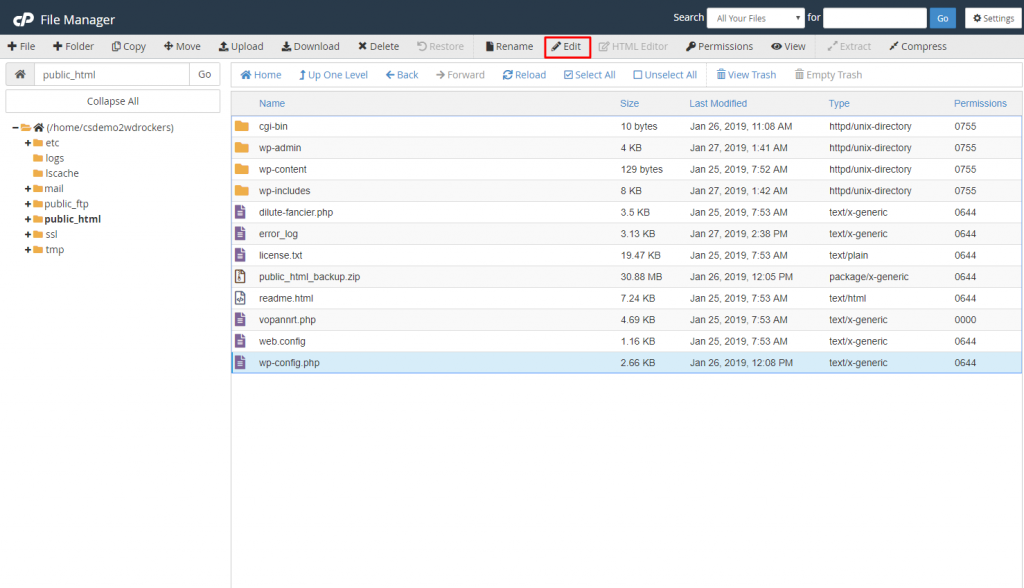Click the search text input field

(x=874, y=18)
